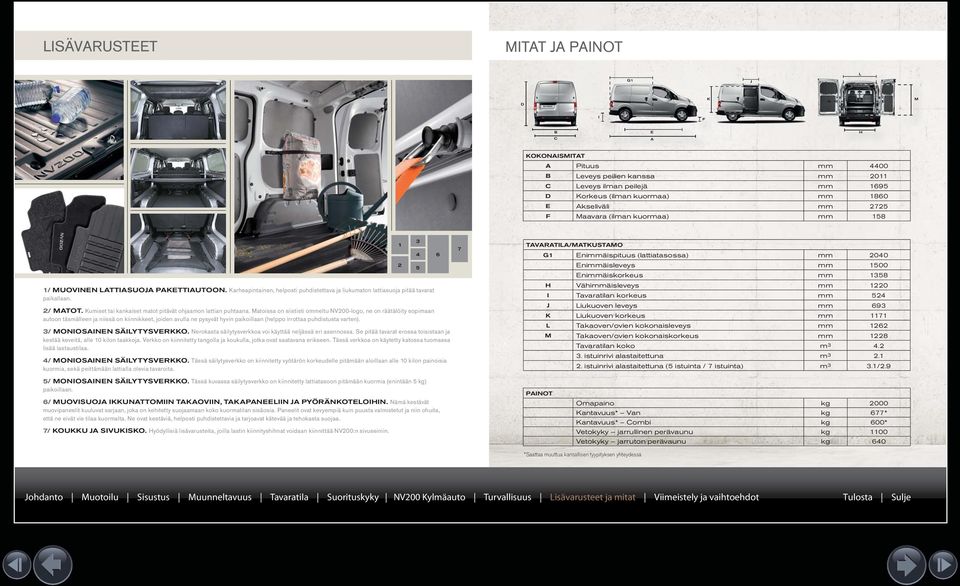Click the numbered photo layout diagram
The image size is (960, 586).
(431, 254)
